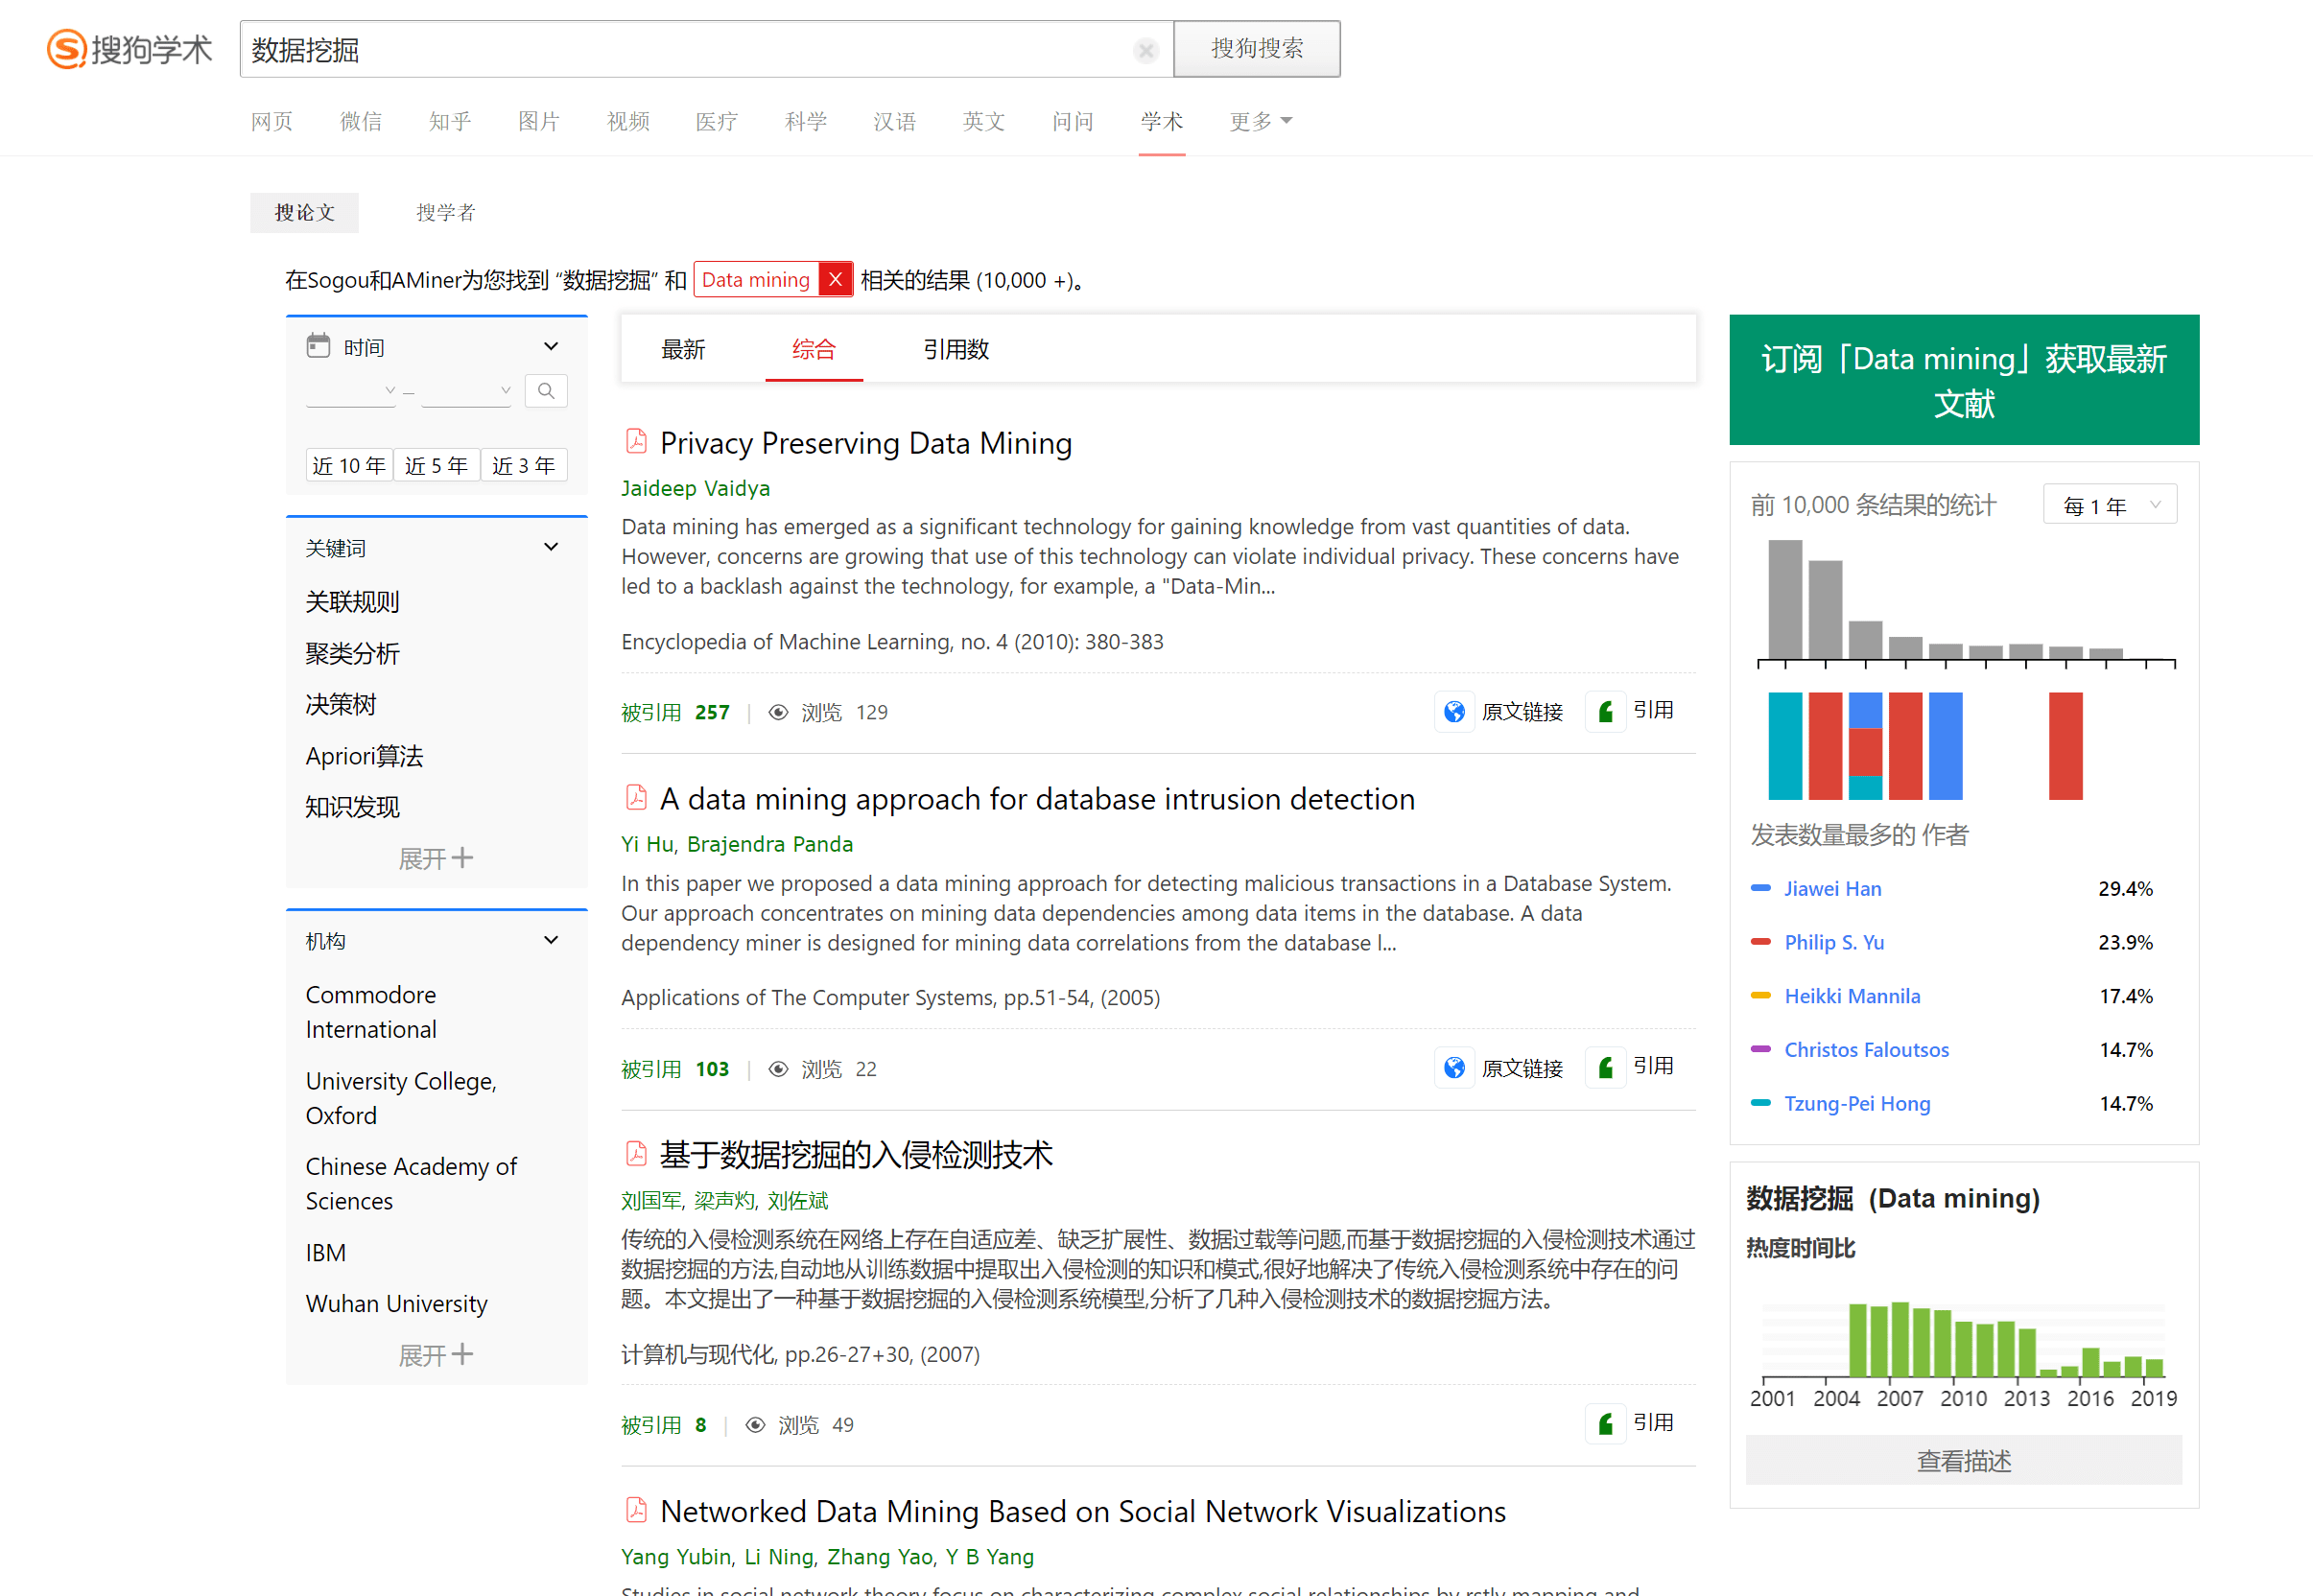Screen dimensions: 2313x1596
Task: Click PDF icon next to database intrusion detection paper
Action: pyautogui.click(x=636, y=797)
